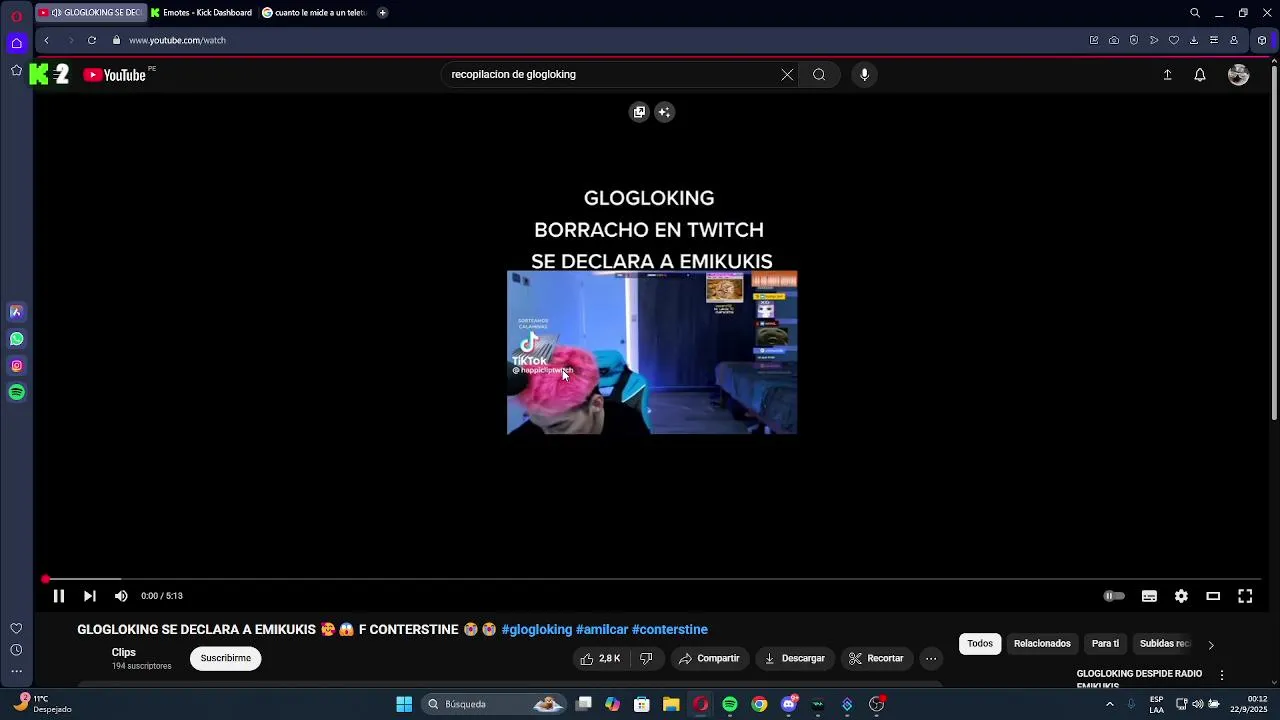Click the Recortar clip button
This screenshot has height=720, width=1280.
876,659
